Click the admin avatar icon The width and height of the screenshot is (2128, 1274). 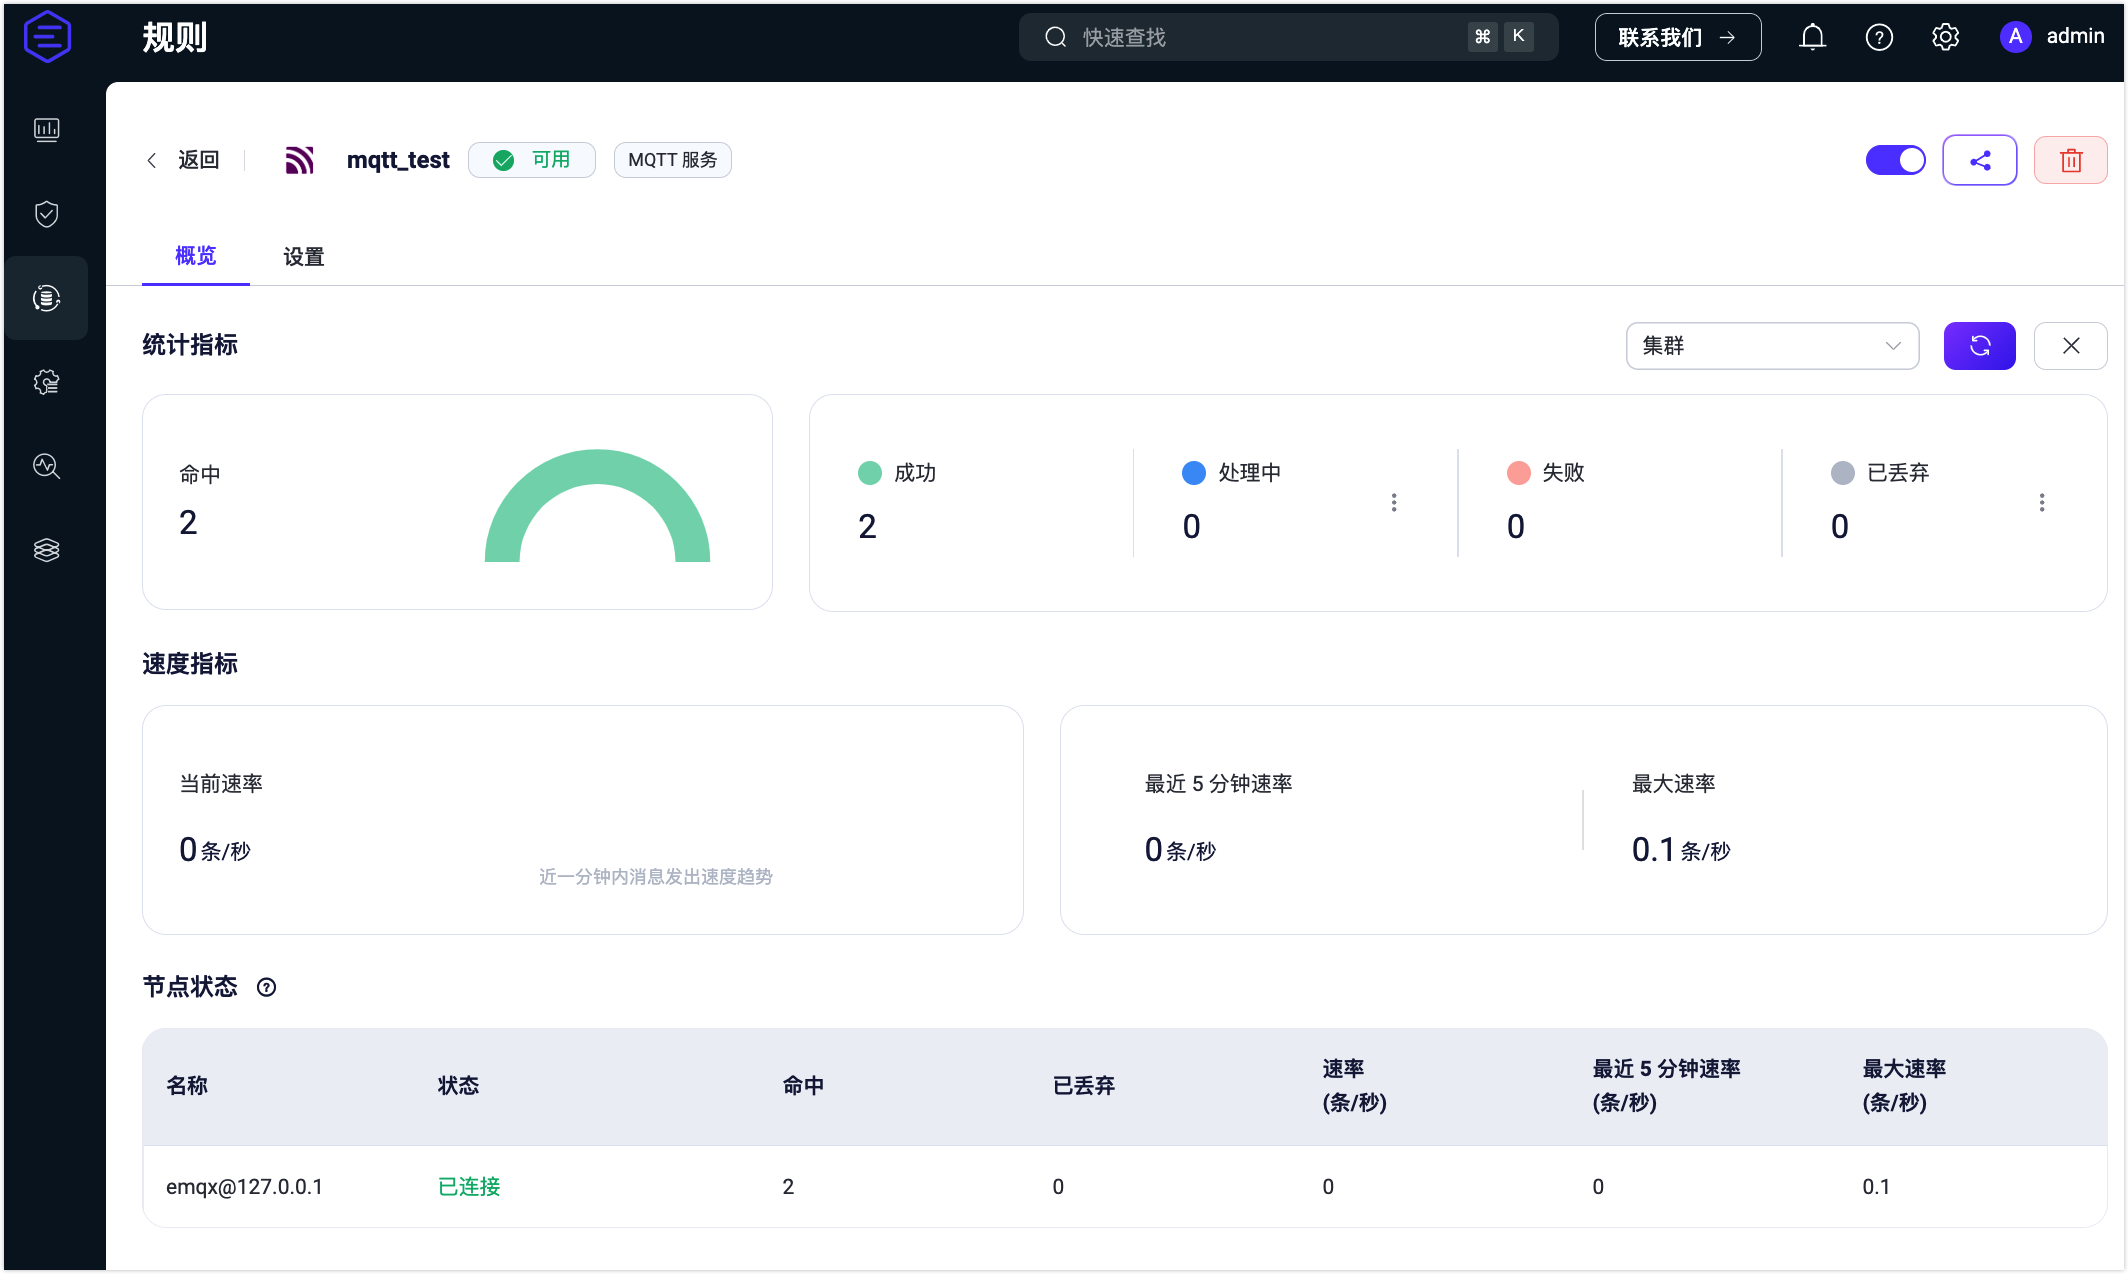point(2016,37)
